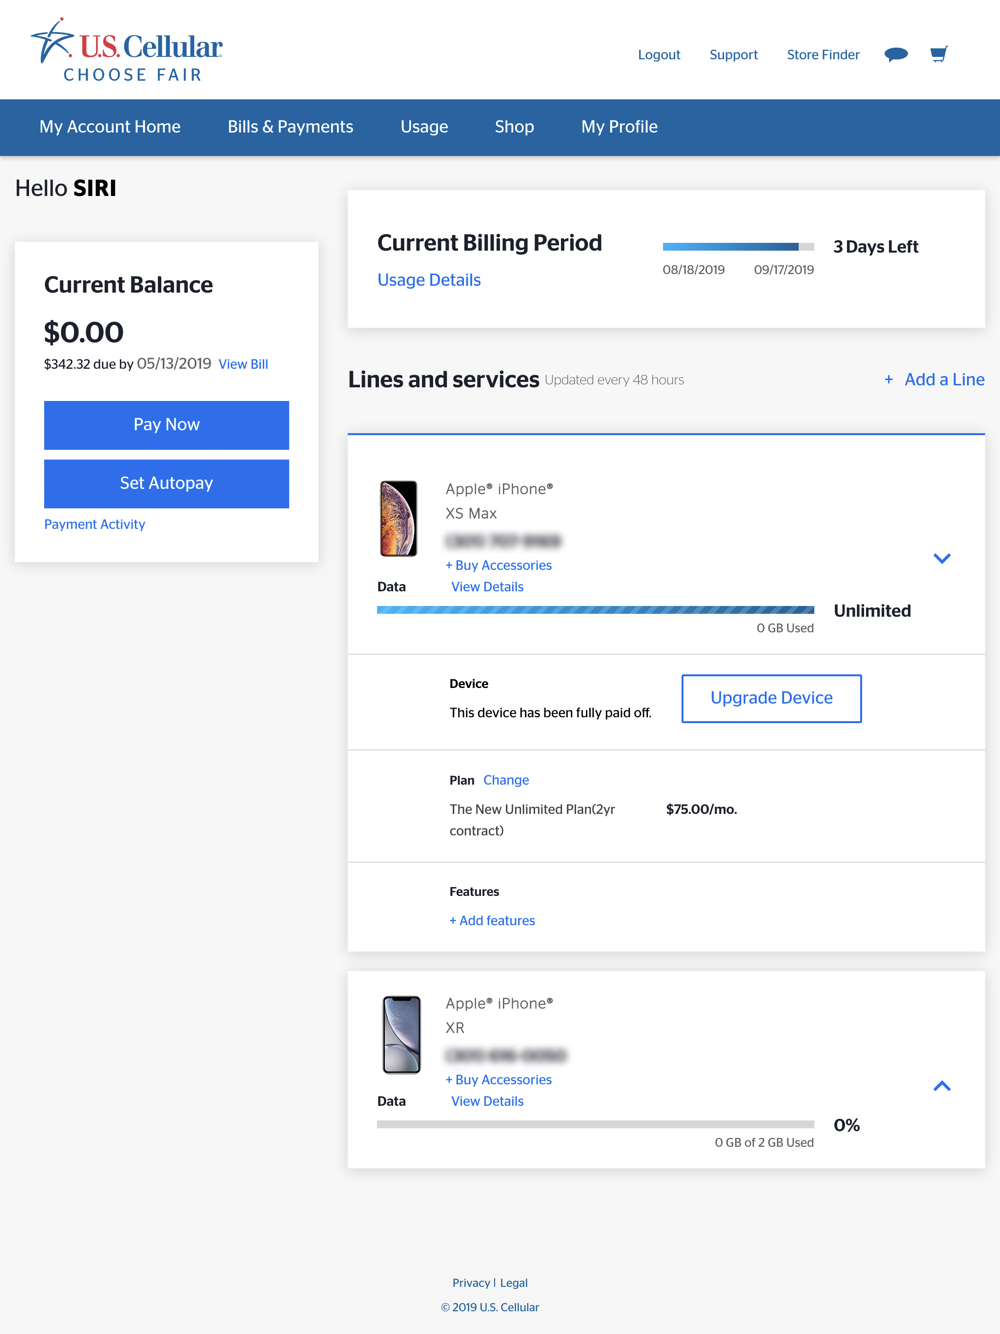Click the "Unlimited" data label
Viewport: 1000px width, 1334px height.
(872, 611)
